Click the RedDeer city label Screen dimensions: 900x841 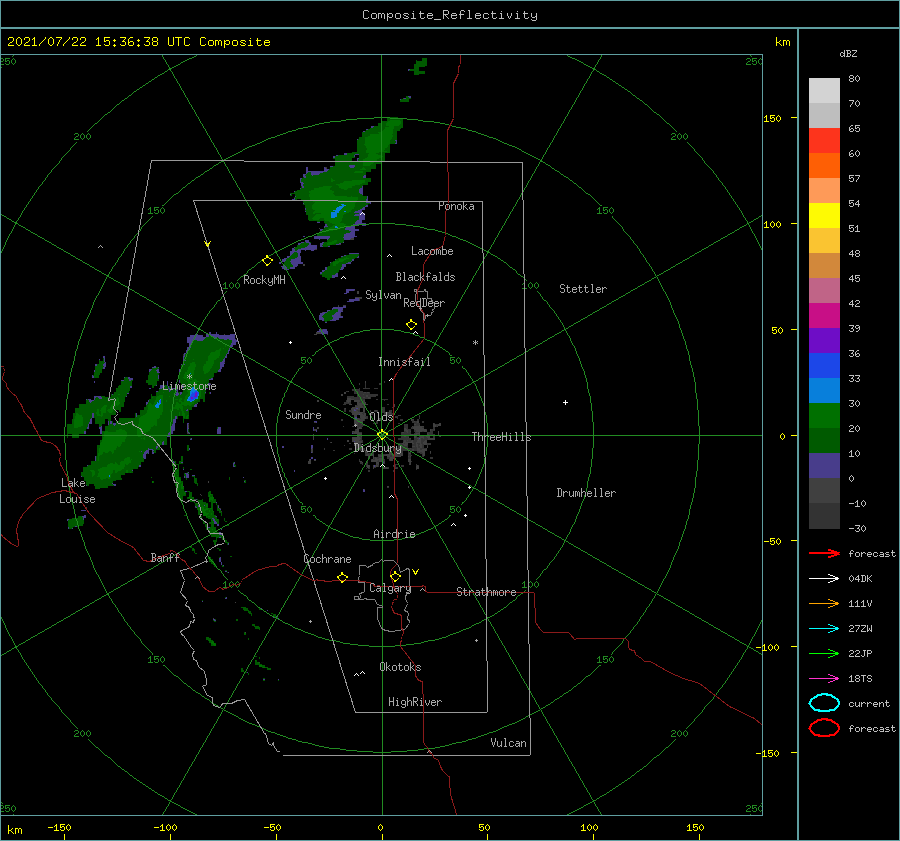(424, 303)
